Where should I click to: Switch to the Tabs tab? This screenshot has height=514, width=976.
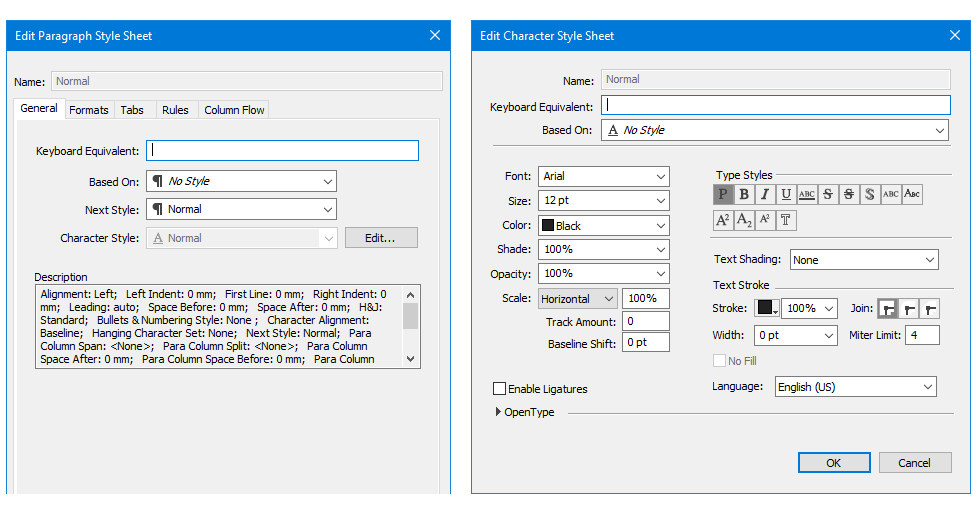point(132,110)
